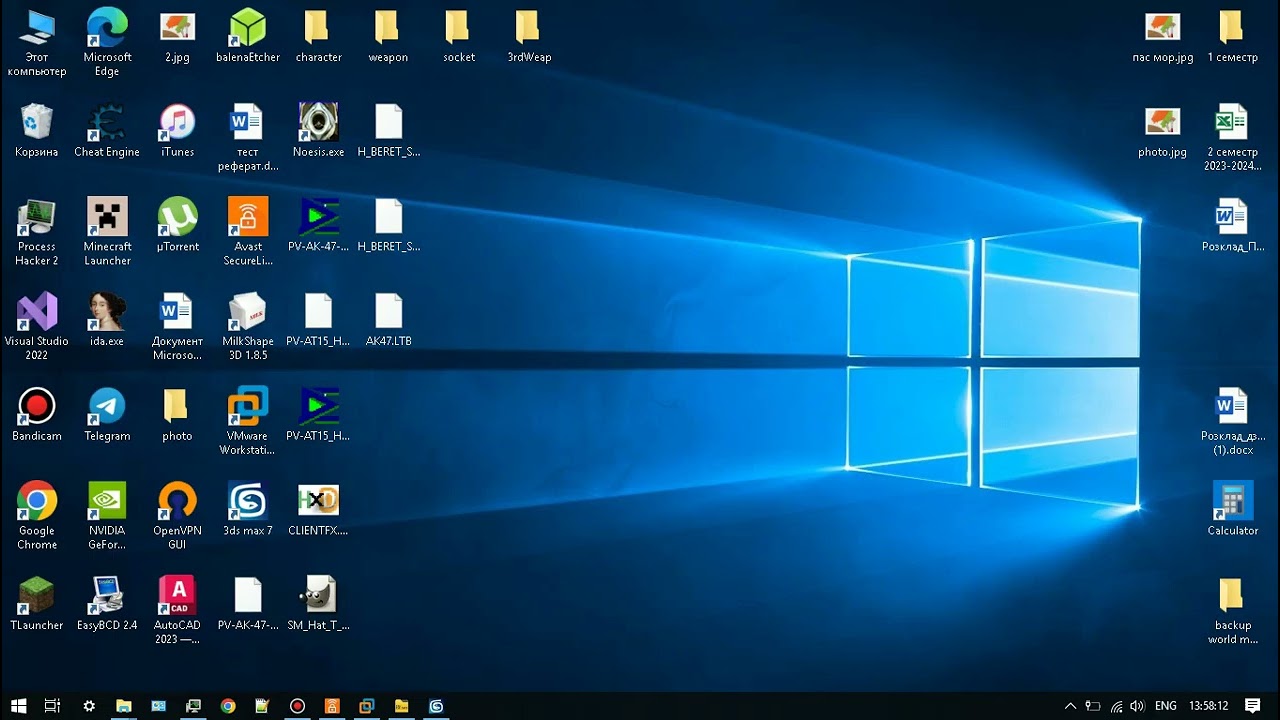Select the AutoCAD 2023 shortcut
Viewport: 1280px width, 720px height.
(177, 611)
